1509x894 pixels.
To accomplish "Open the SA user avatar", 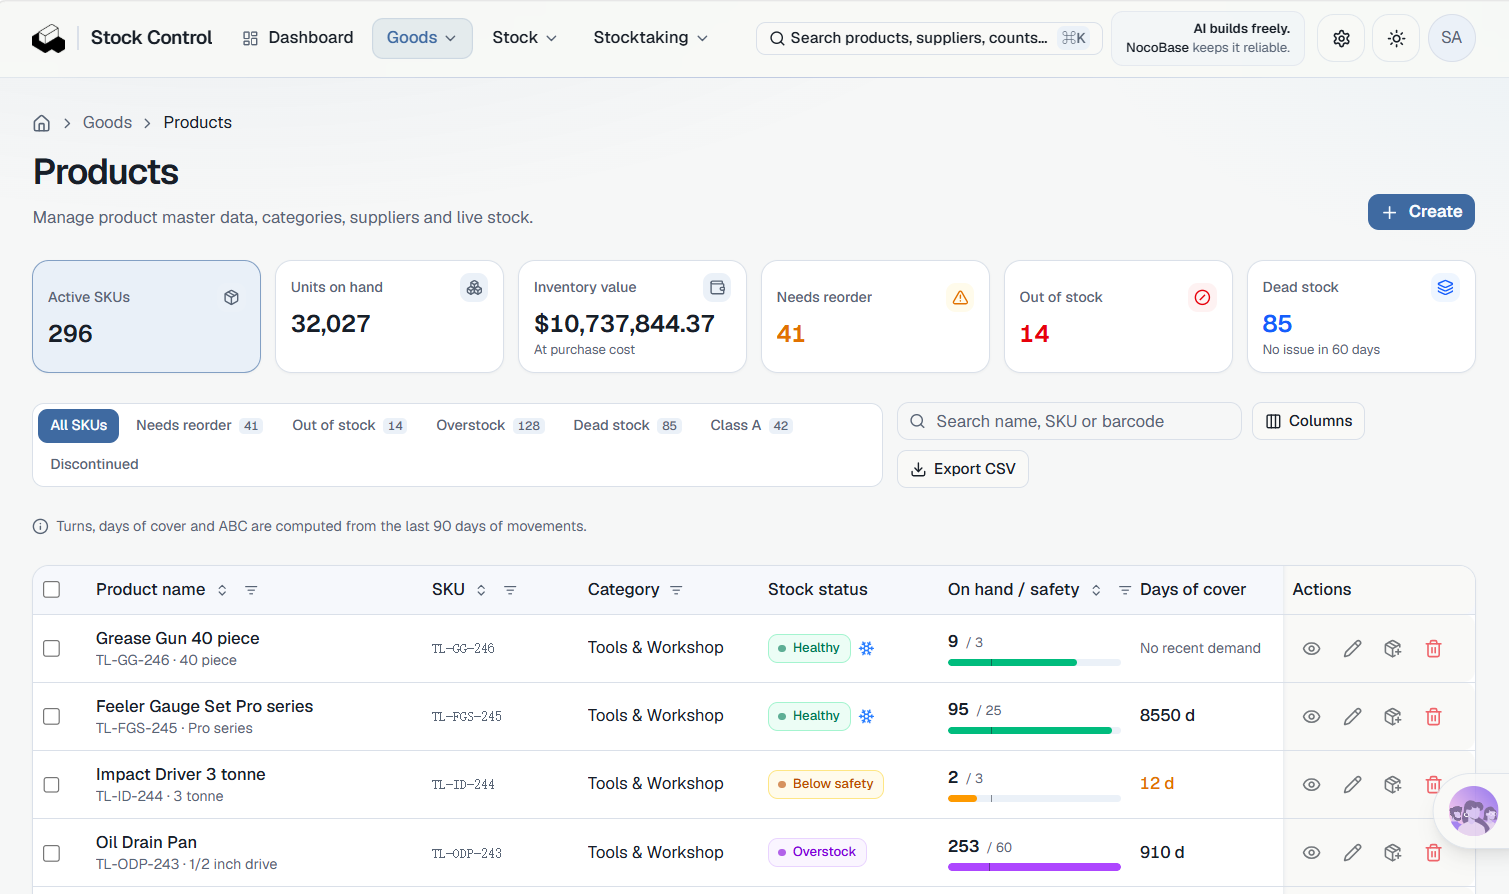I will tap(1451, 38).
